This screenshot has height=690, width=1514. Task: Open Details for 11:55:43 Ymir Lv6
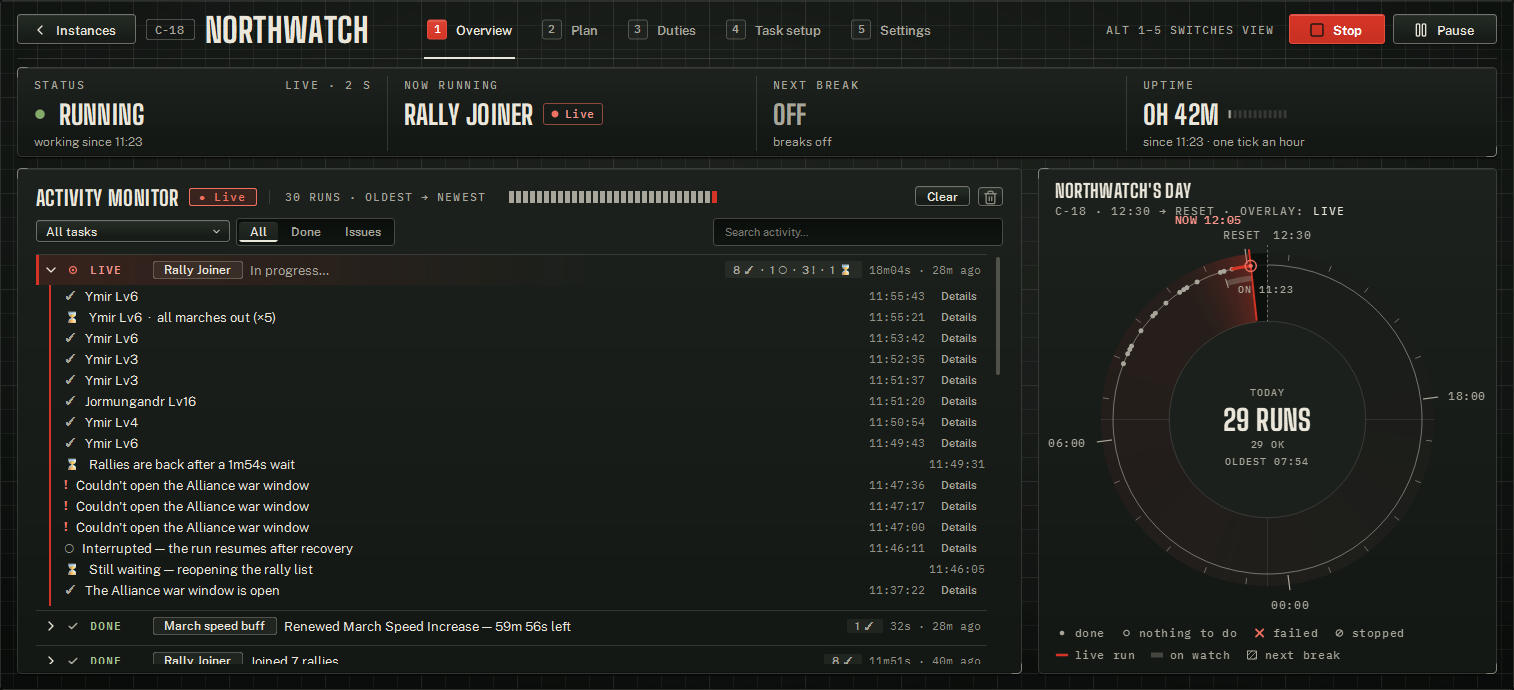tap(958, 296)
